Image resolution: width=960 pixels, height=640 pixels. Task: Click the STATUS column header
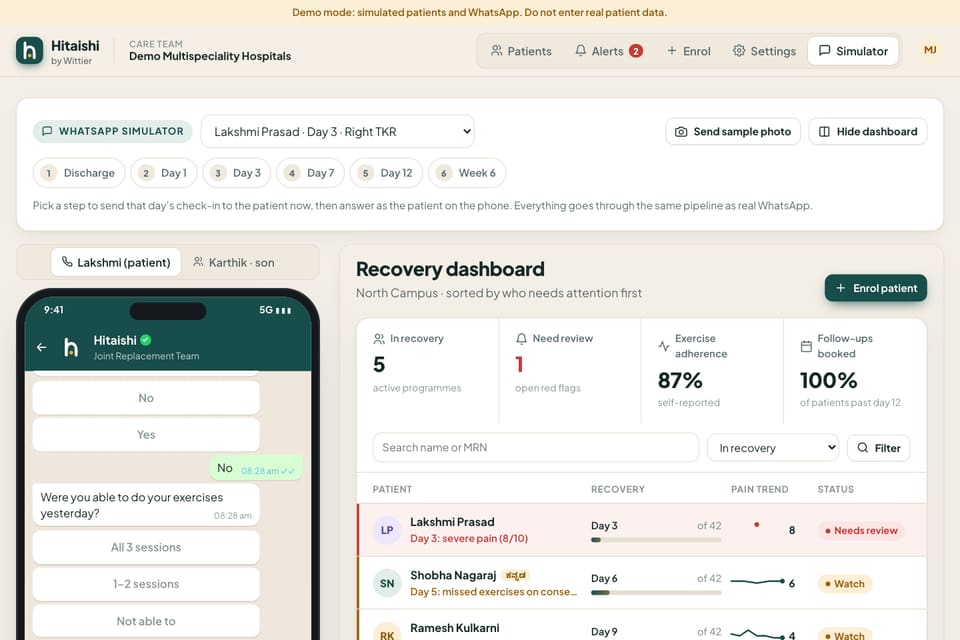tap(836, 489)
